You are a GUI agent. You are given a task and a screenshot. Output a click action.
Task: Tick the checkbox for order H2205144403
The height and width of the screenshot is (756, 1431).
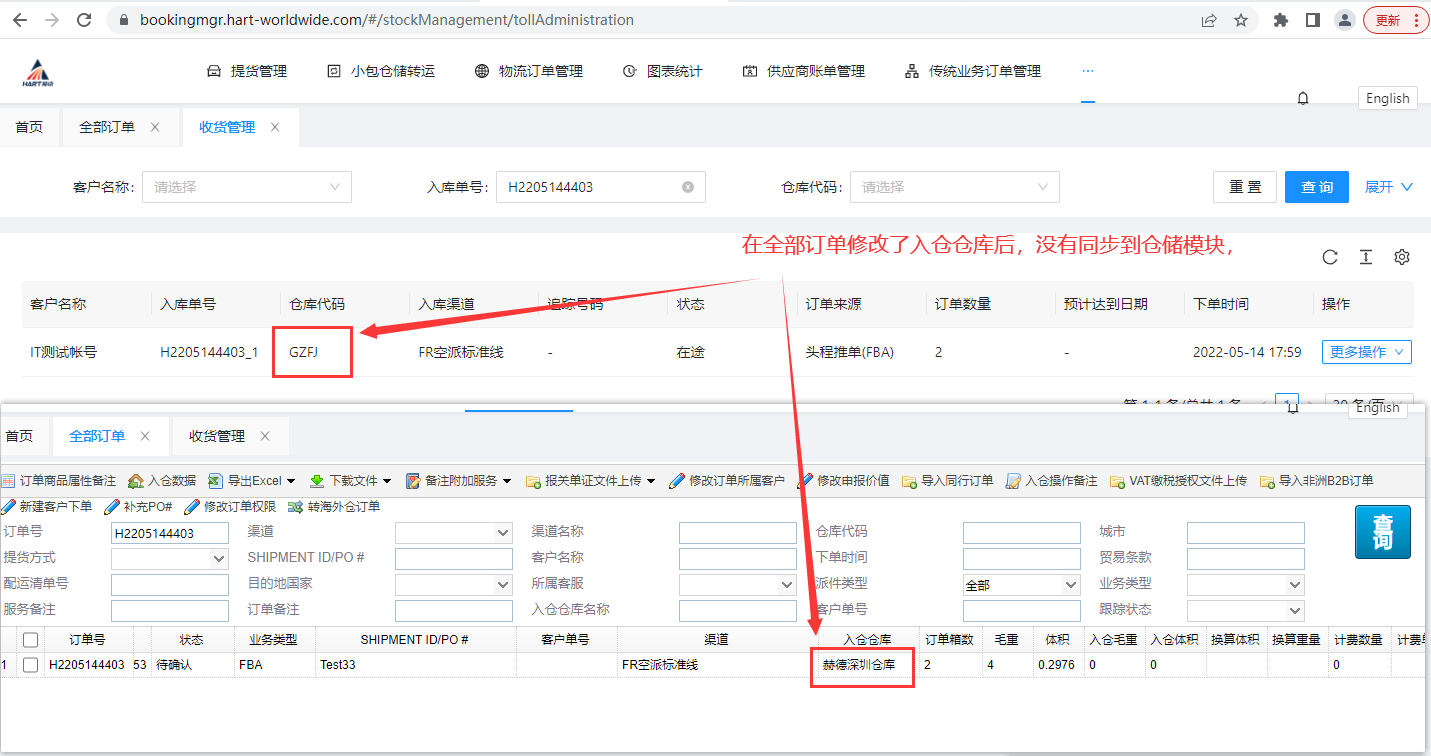click(x=31, y=665)
